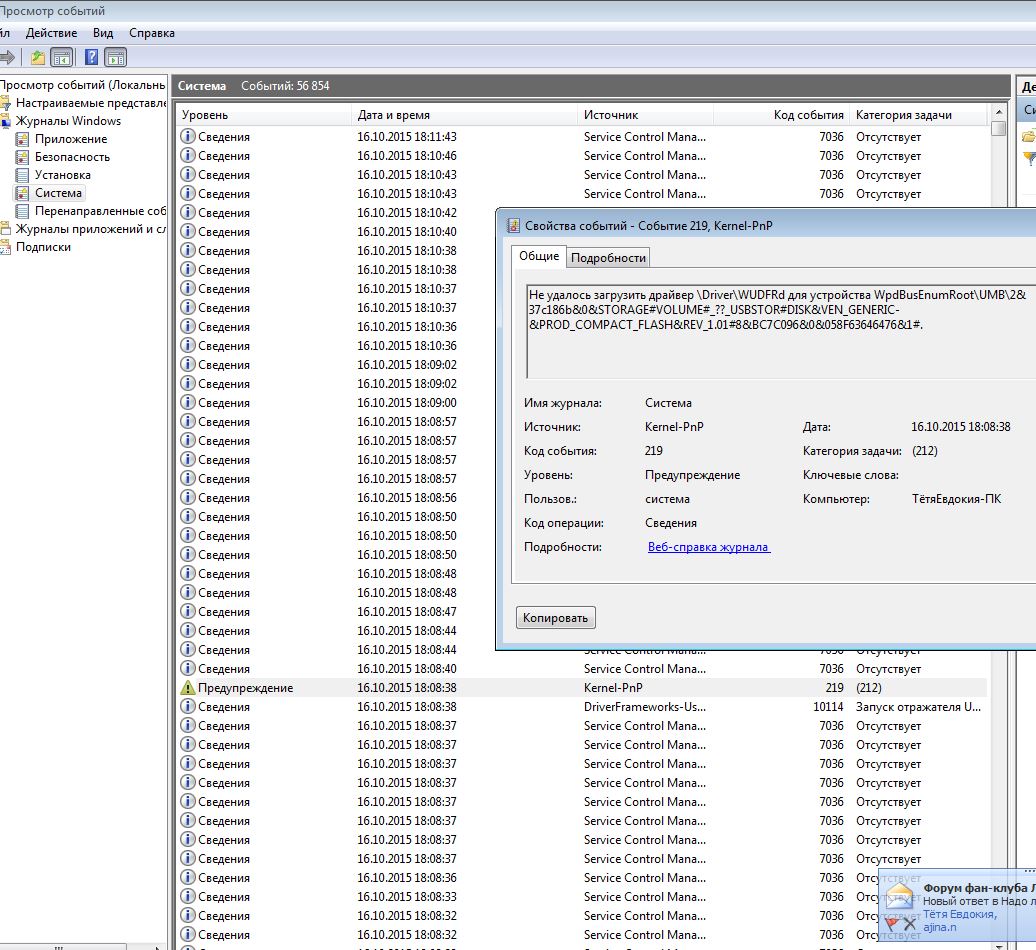Toggle the action pane toolbar button
The width and height of the screenshot is (1036, 950).
click(x=115, y=57)
